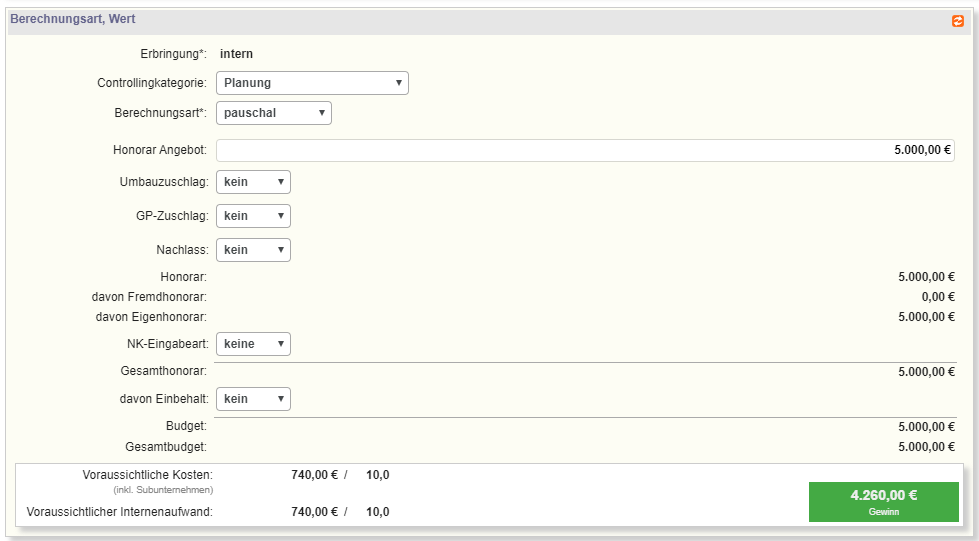This screenshot has width=979, height=541.
Task: Click the Honorar Angebot input field
Action: [x=585, y=150]
